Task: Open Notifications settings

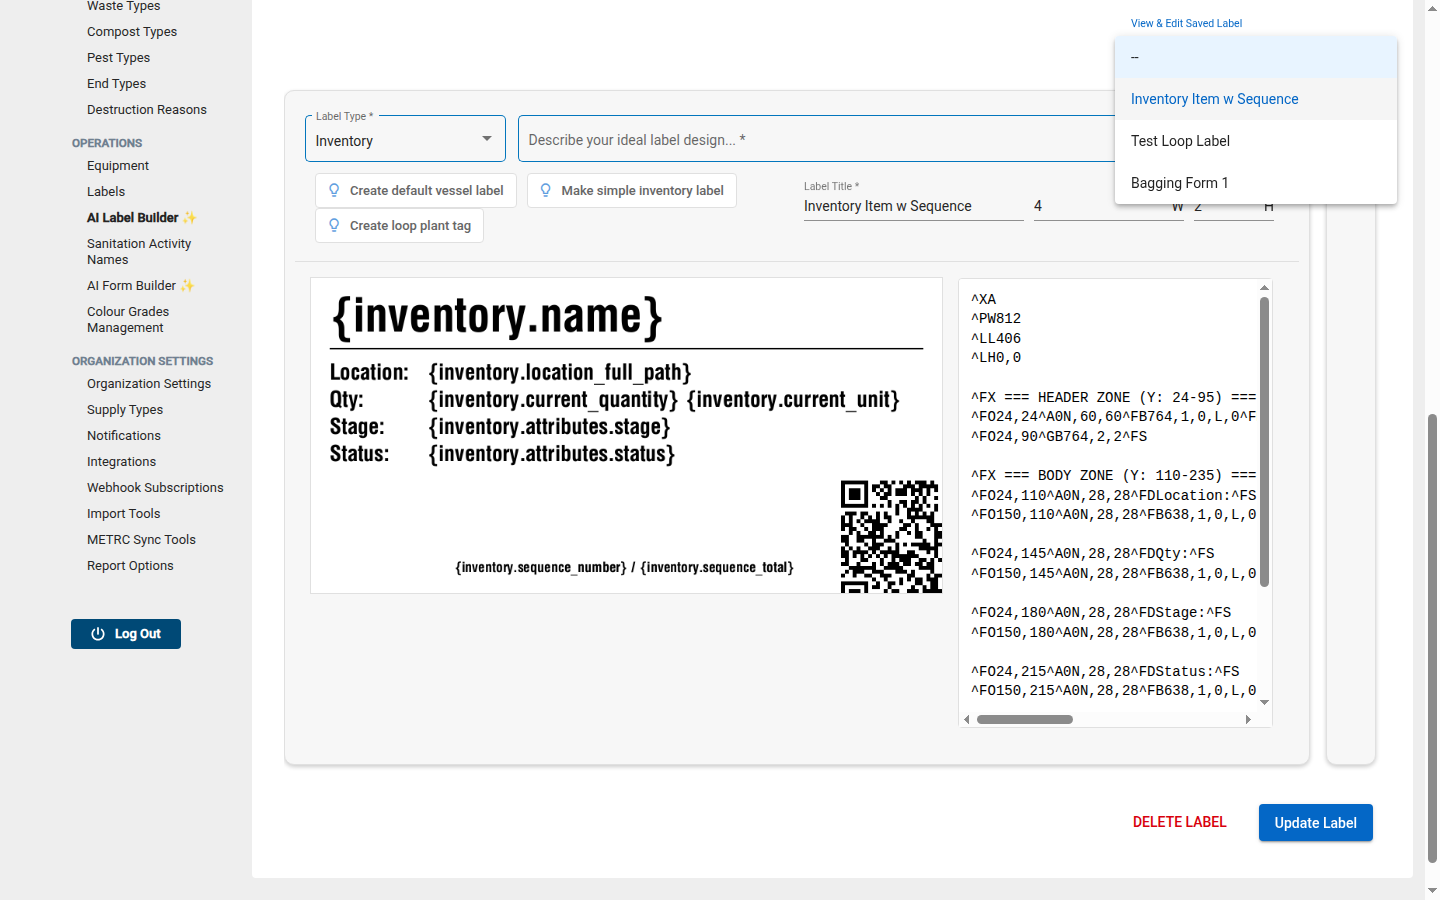Action: (x=124, y=436)
